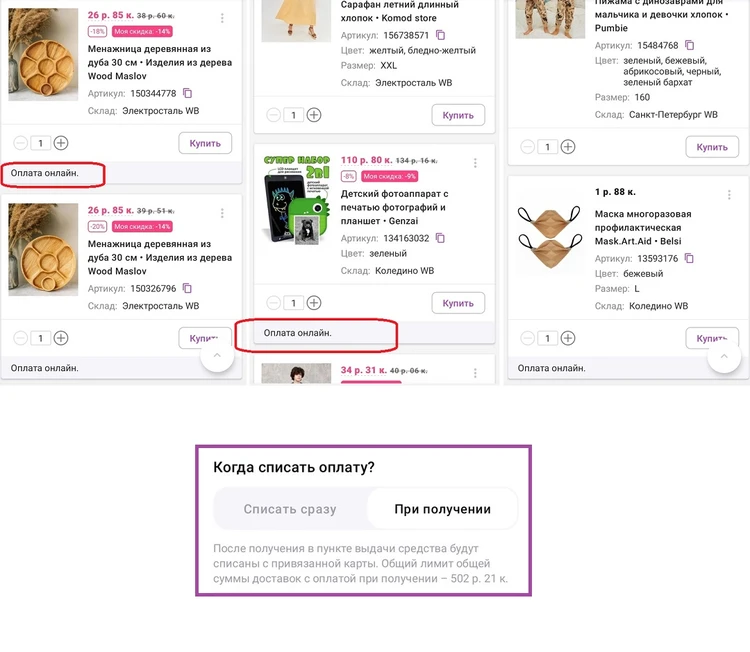
Task: Click scroll-to-top arrow in right column
Action: click(x=724, y=356)
